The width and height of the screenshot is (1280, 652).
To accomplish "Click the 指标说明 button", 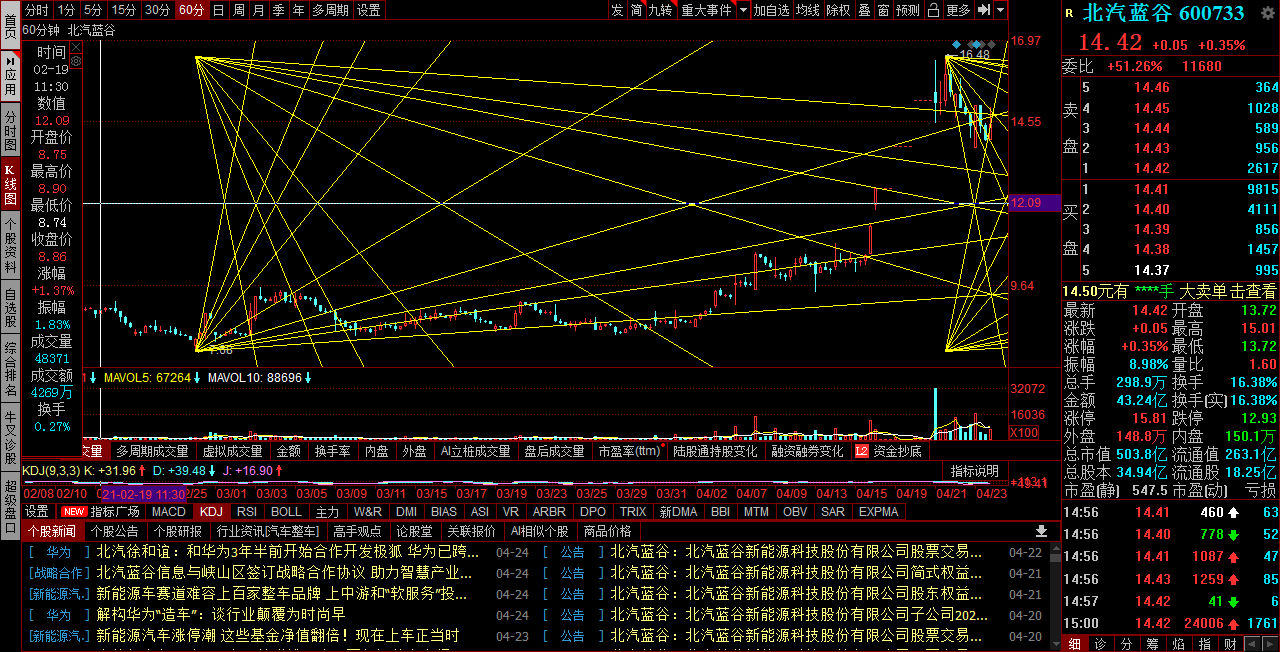I will click(975, 470).
